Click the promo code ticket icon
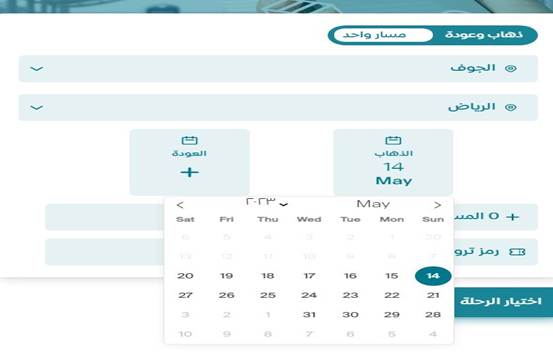 517,252
